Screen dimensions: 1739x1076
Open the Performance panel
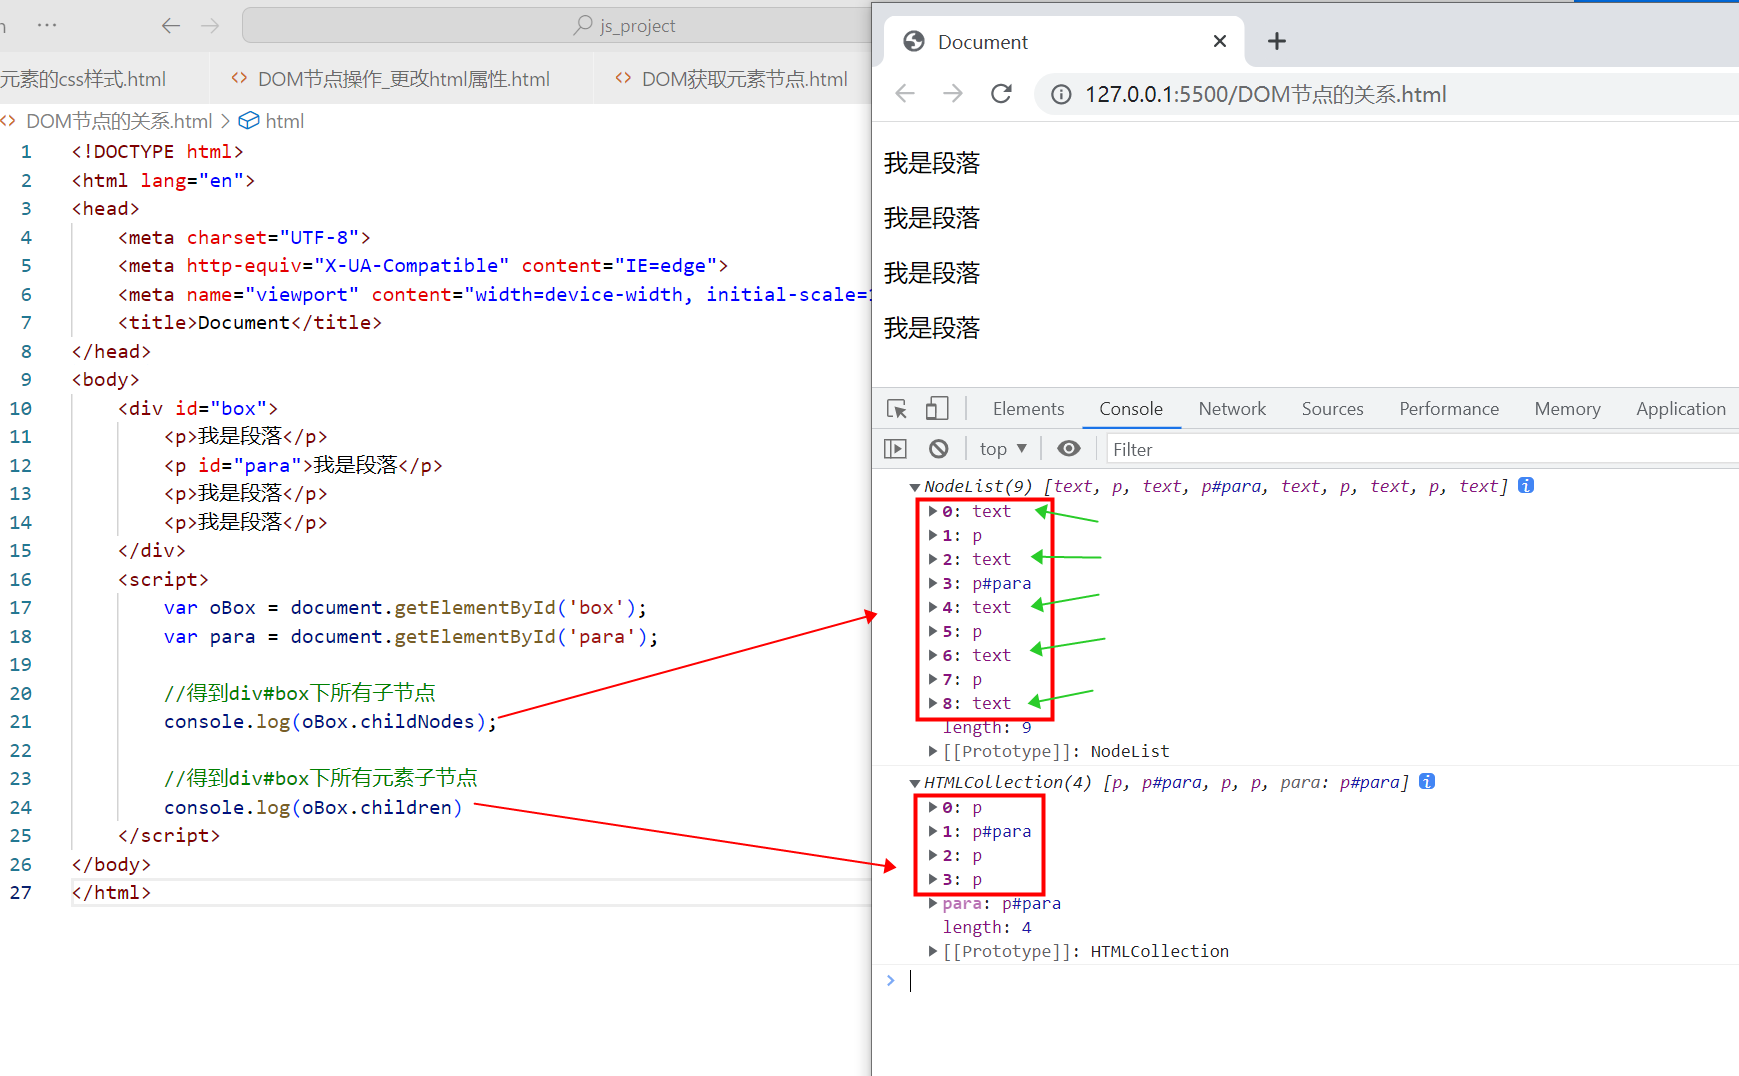(1449, 409)
